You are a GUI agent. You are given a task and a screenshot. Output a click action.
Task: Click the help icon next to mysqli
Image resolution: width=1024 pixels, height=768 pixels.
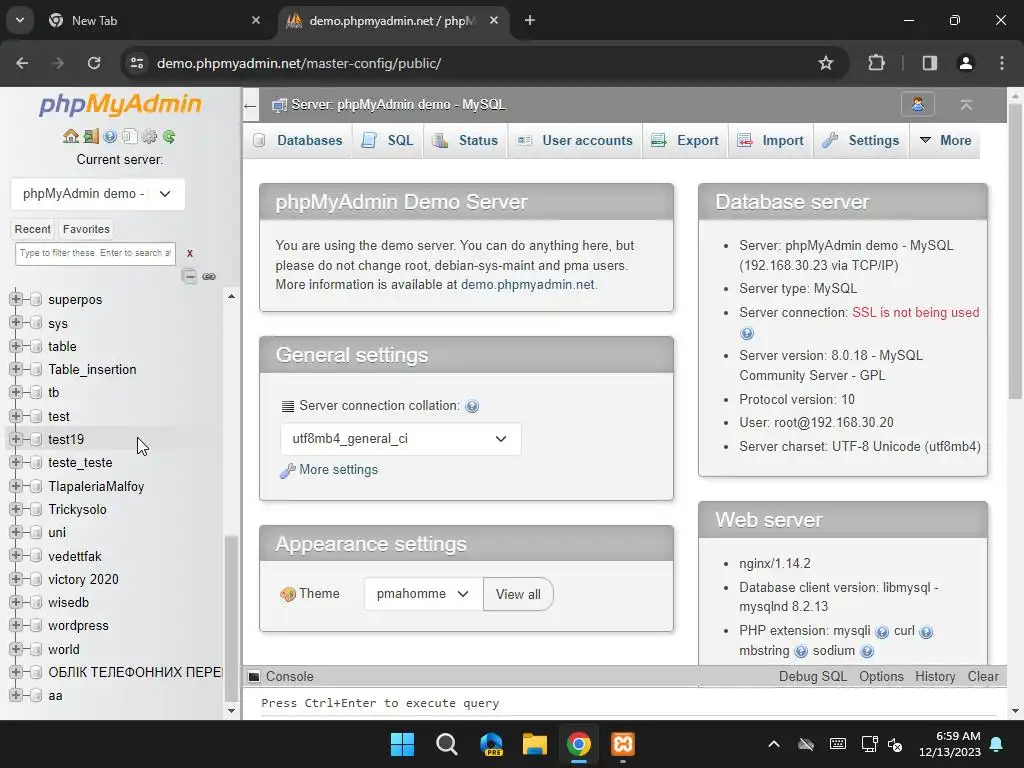882,632
